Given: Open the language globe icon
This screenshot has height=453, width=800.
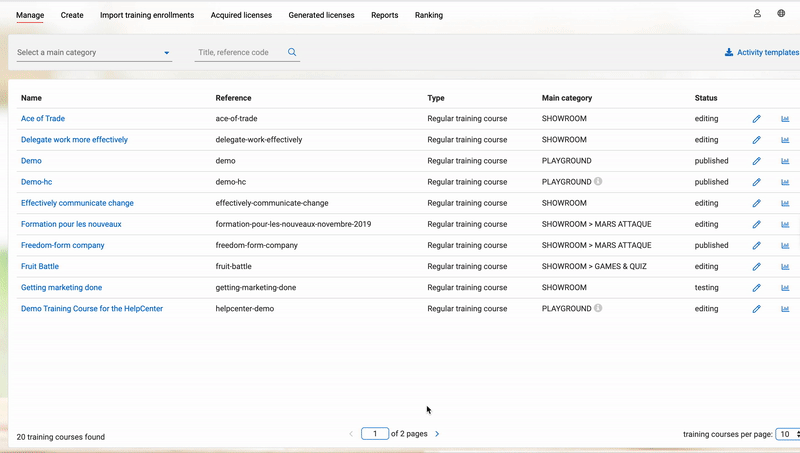Looking at the screenshot, I should pos(781,13).
